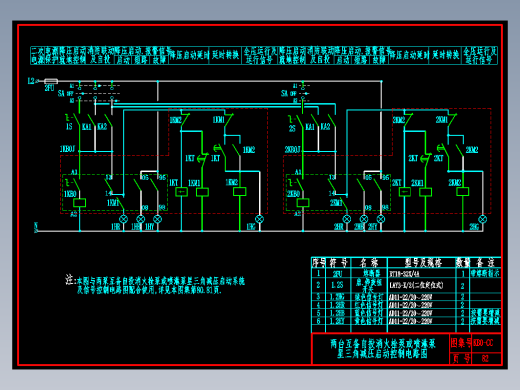This screenshot has height=390, width=520.
Task: Click the 页号 label in title block
Action: pyautogui.click(x=461, y=358)
